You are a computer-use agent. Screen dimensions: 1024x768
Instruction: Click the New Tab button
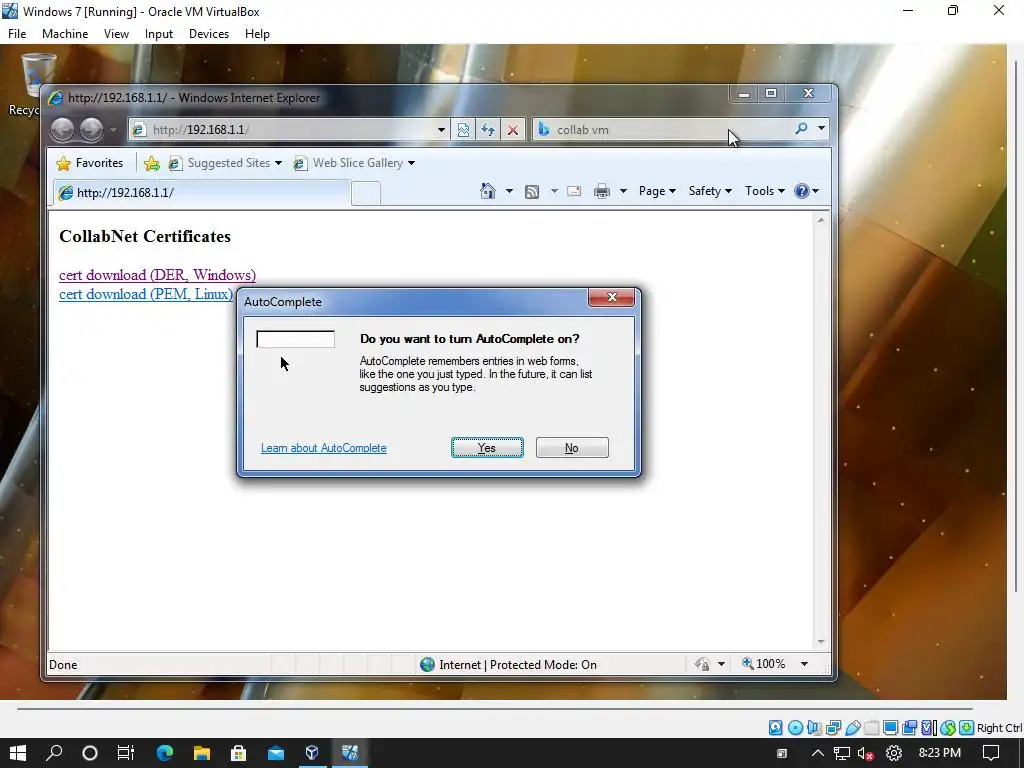[x=366, y=193]
